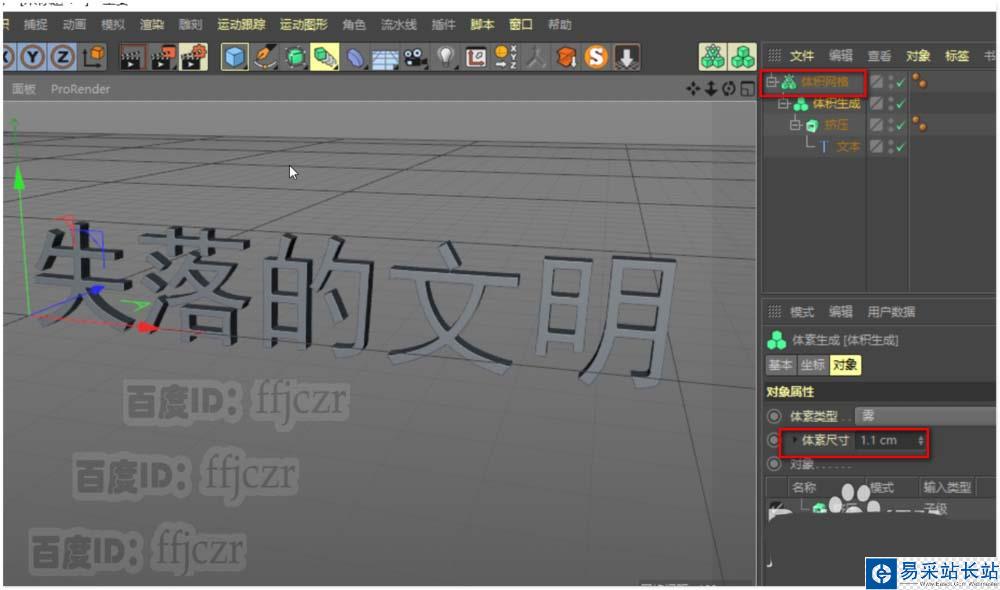Open the viewport ProRender menu
Viewport: 1000px width, 590px height.
tap(80, 89)
